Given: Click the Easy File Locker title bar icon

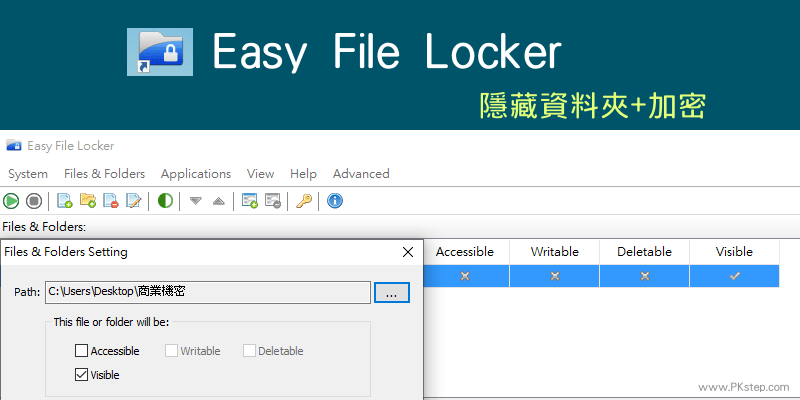Looking at the screenshot, I should pos(14,145).
